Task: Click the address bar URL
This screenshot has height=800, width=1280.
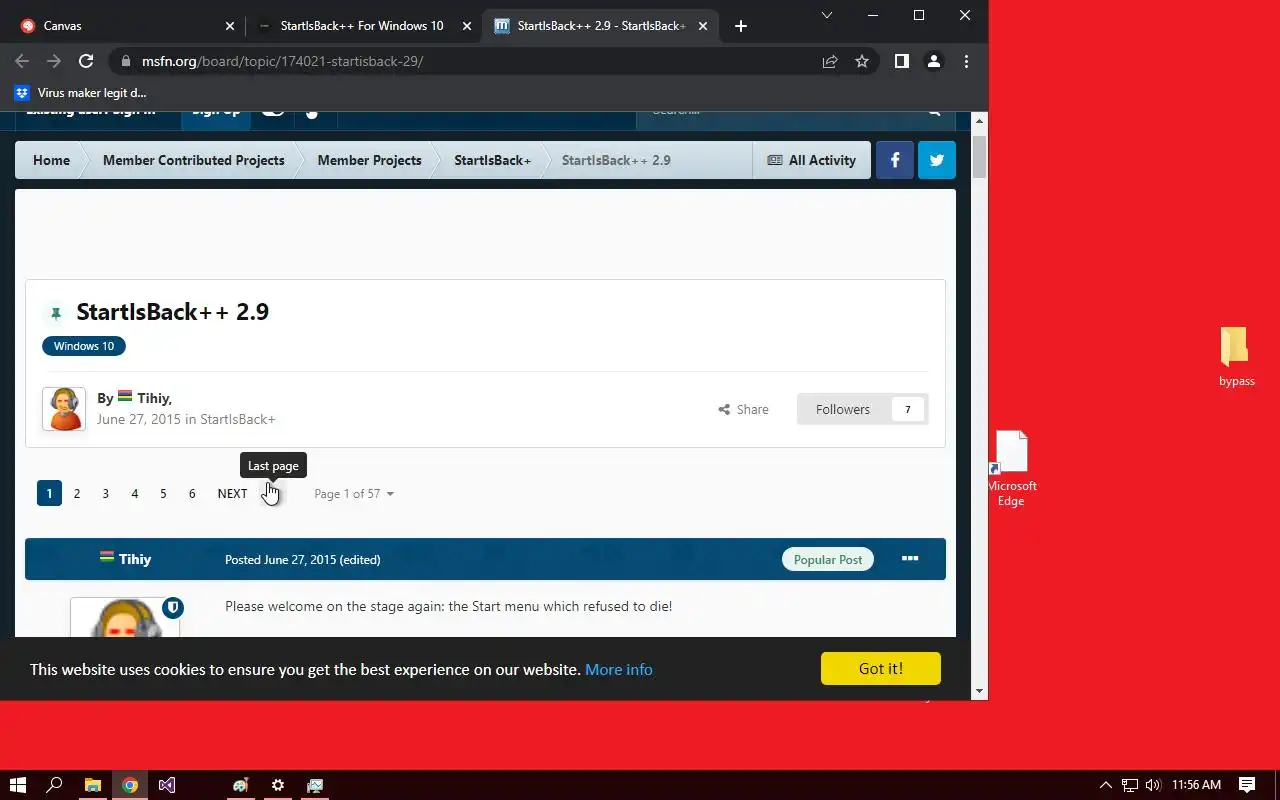Action: [x=282, y=61]
